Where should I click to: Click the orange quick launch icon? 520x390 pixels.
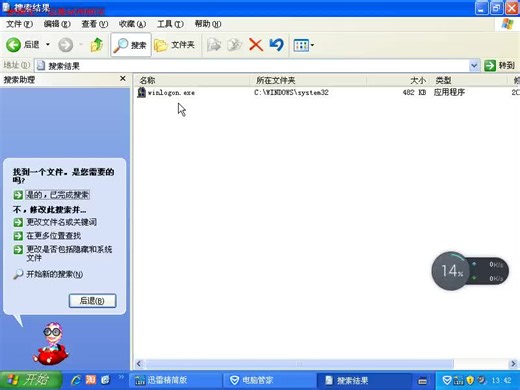tap(91, 380)
